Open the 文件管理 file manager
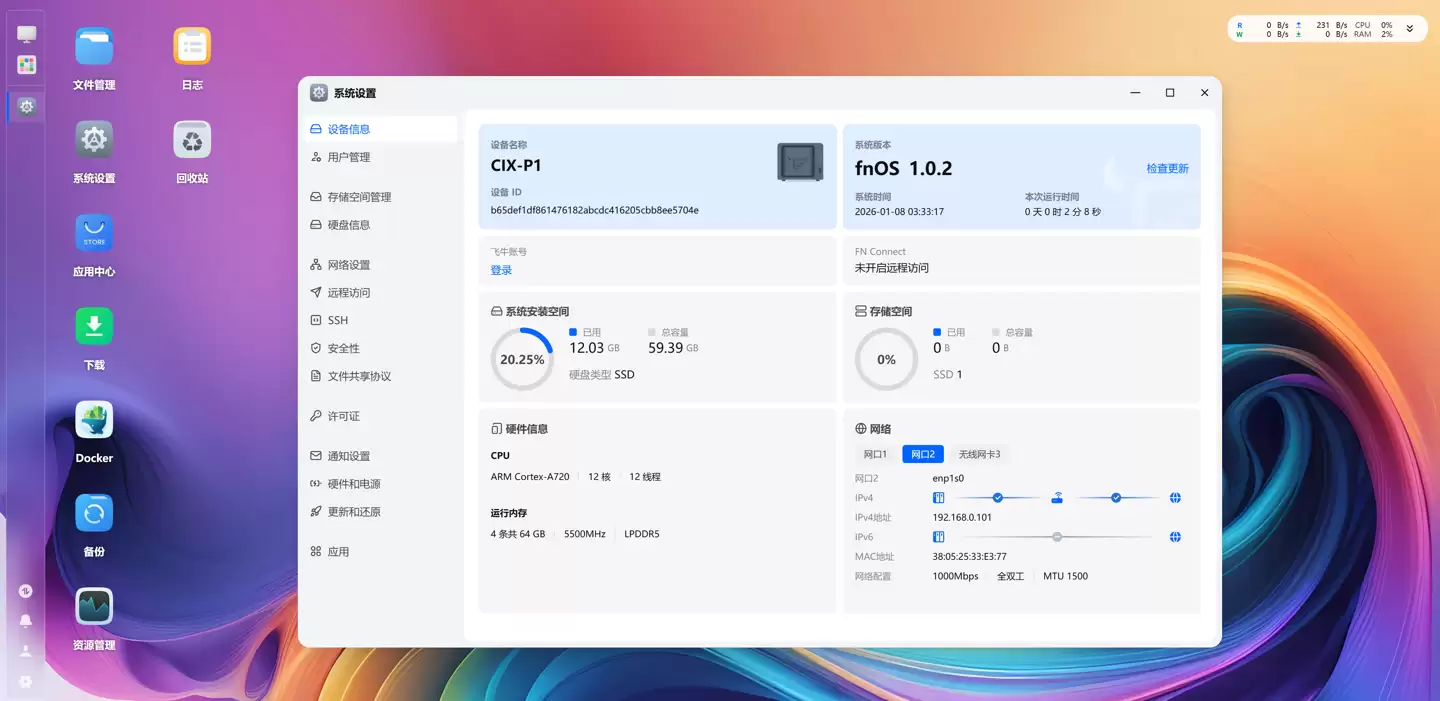The height and width of the screenshot is (701, 1440). (x=93, y=45)
